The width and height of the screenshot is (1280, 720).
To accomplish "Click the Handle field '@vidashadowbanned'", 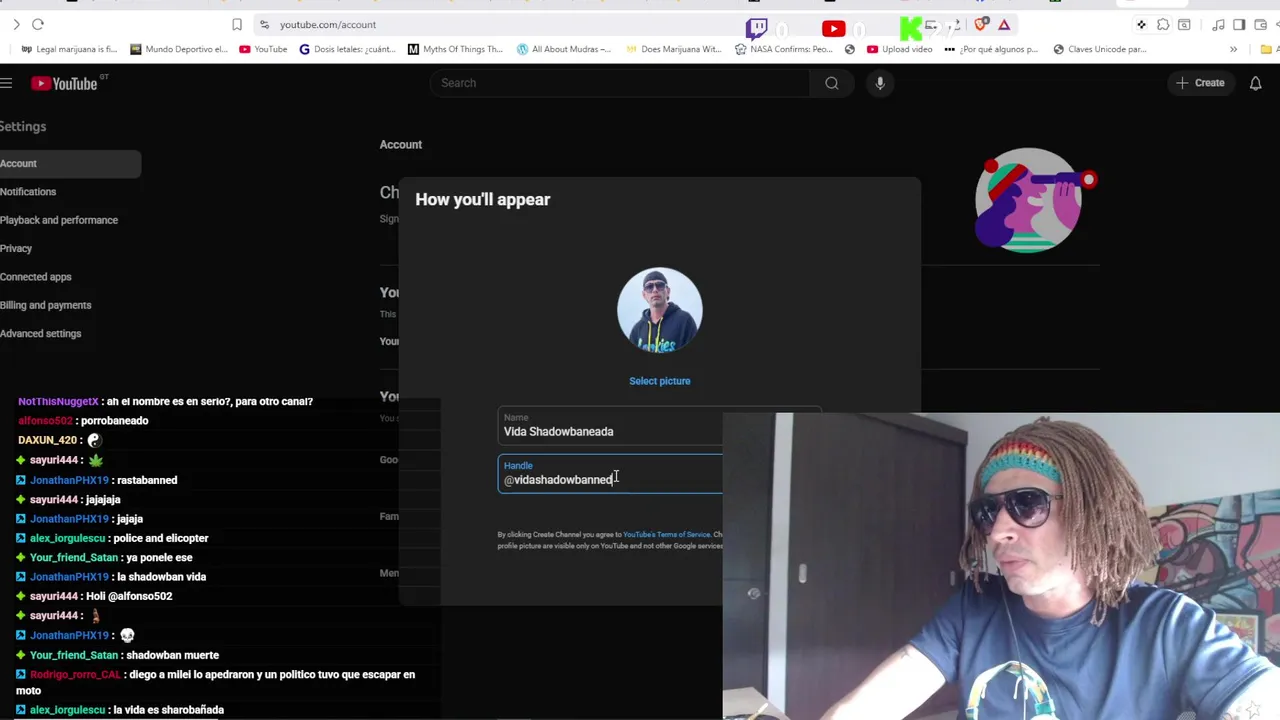I will tap(610, 474).
